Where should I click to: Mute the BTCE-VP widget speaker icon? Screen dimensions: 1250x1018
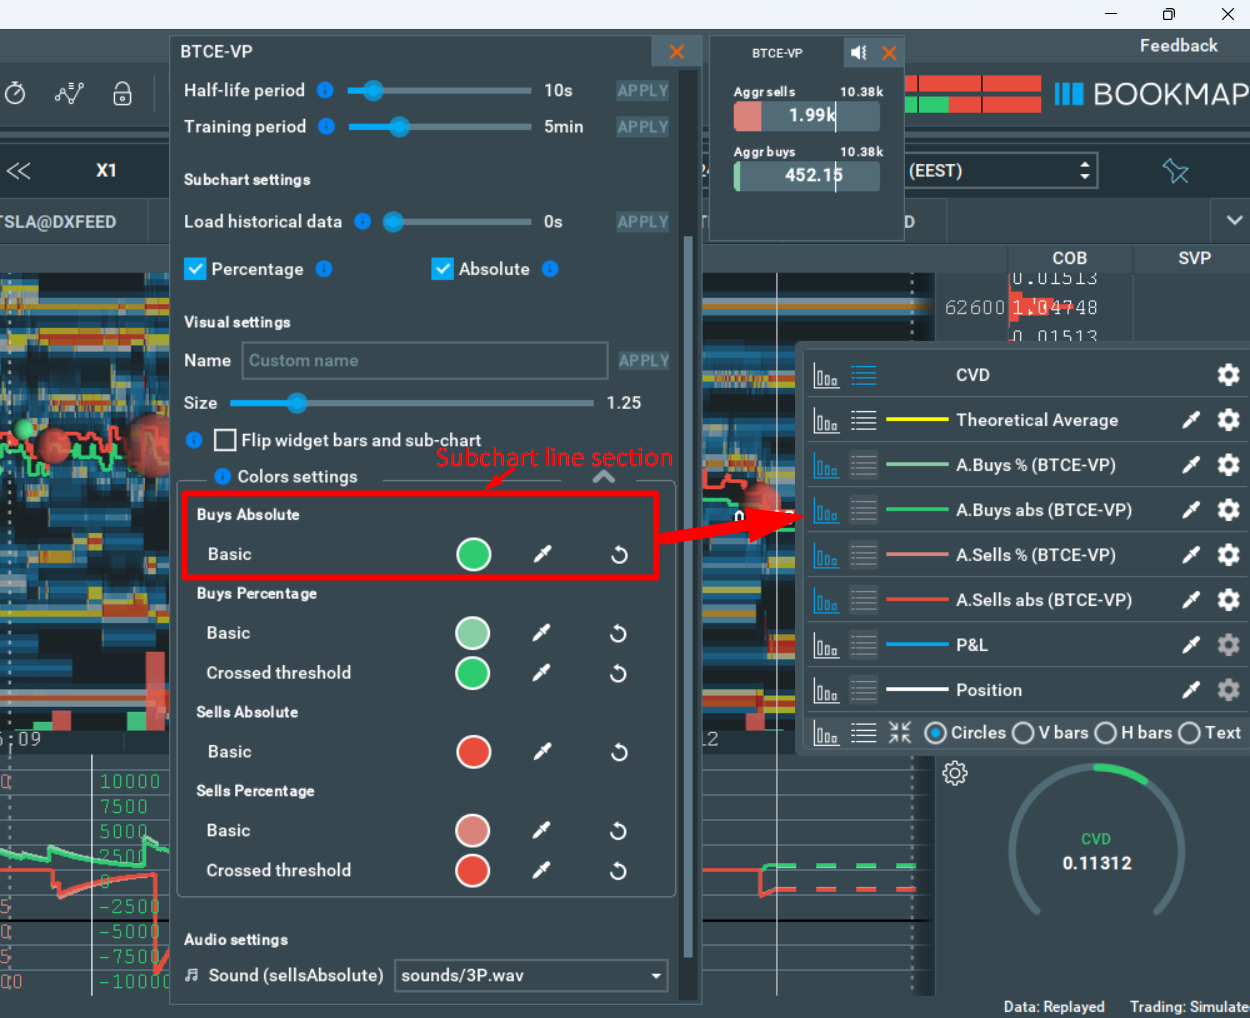856,52
